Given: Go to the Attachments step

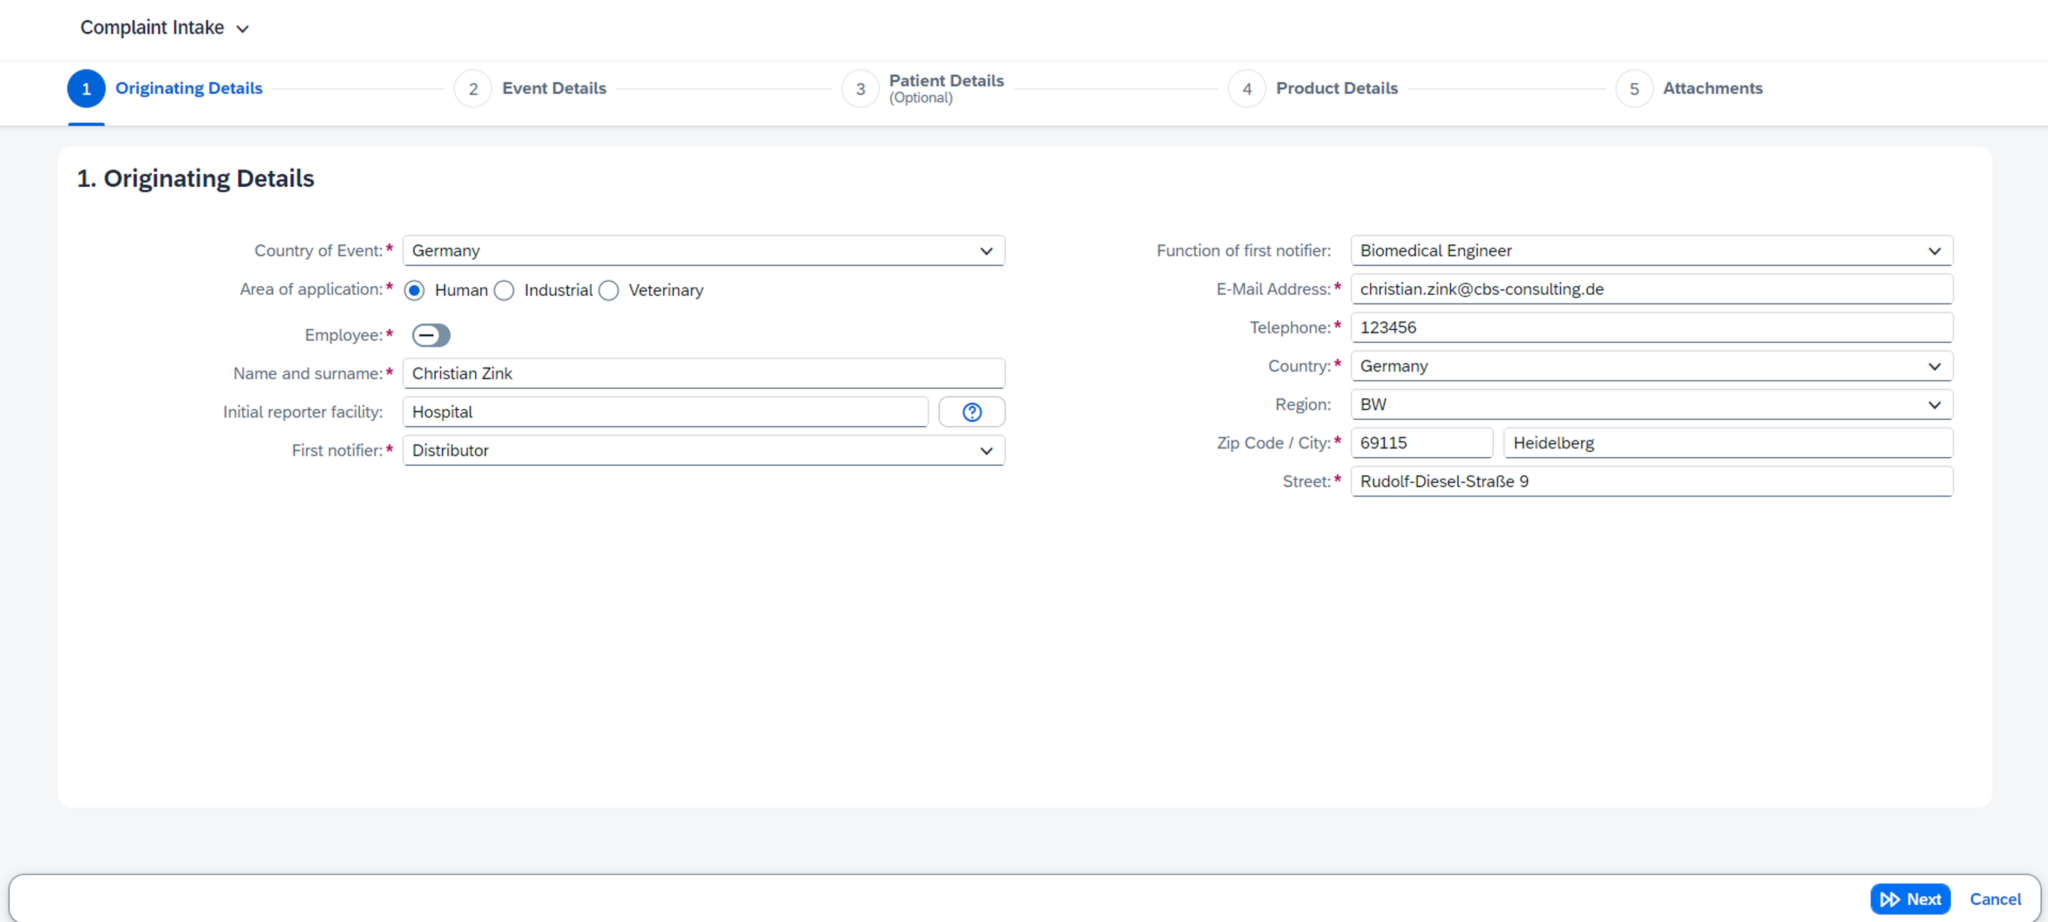Looking at the screenshot, I should point(1712,88).
